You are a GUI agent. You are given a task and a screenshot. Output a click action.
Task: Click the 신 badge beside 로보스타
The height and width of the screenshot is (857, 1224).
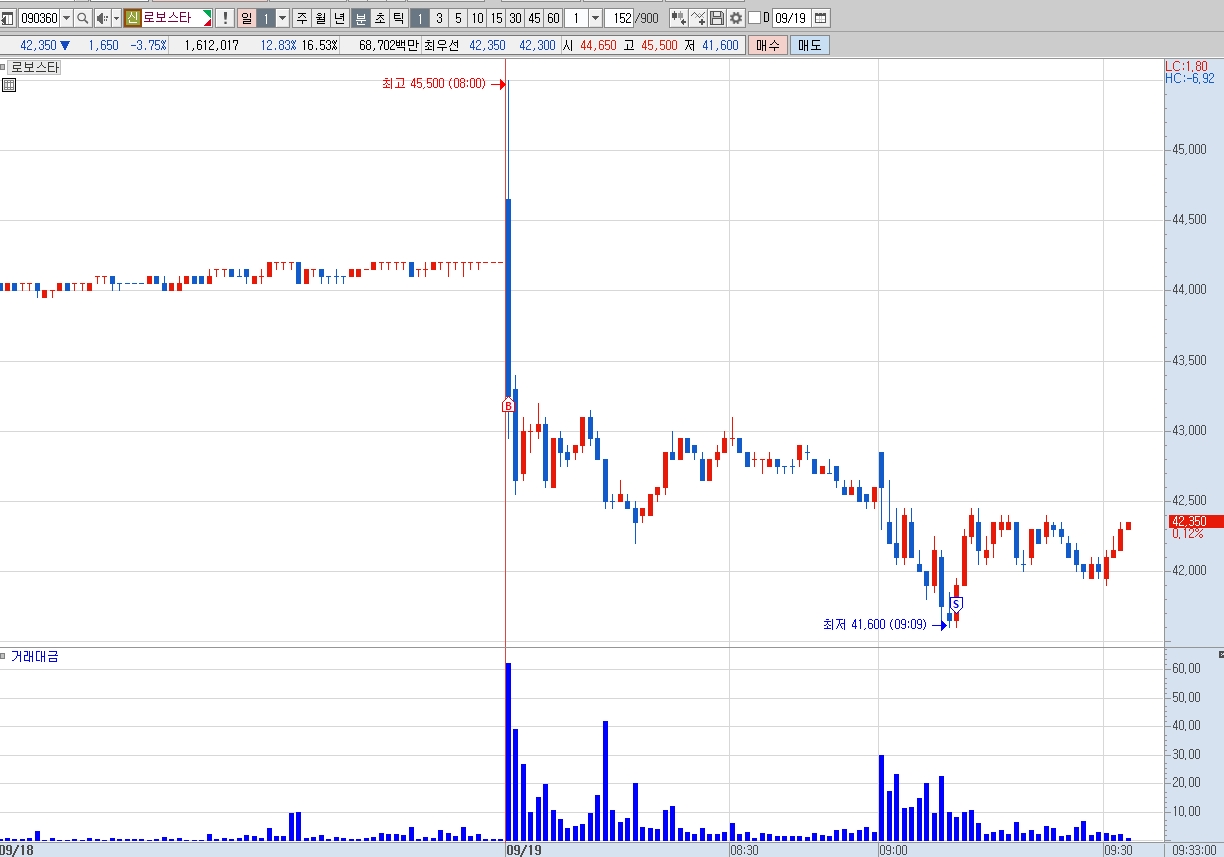[132, 18]
